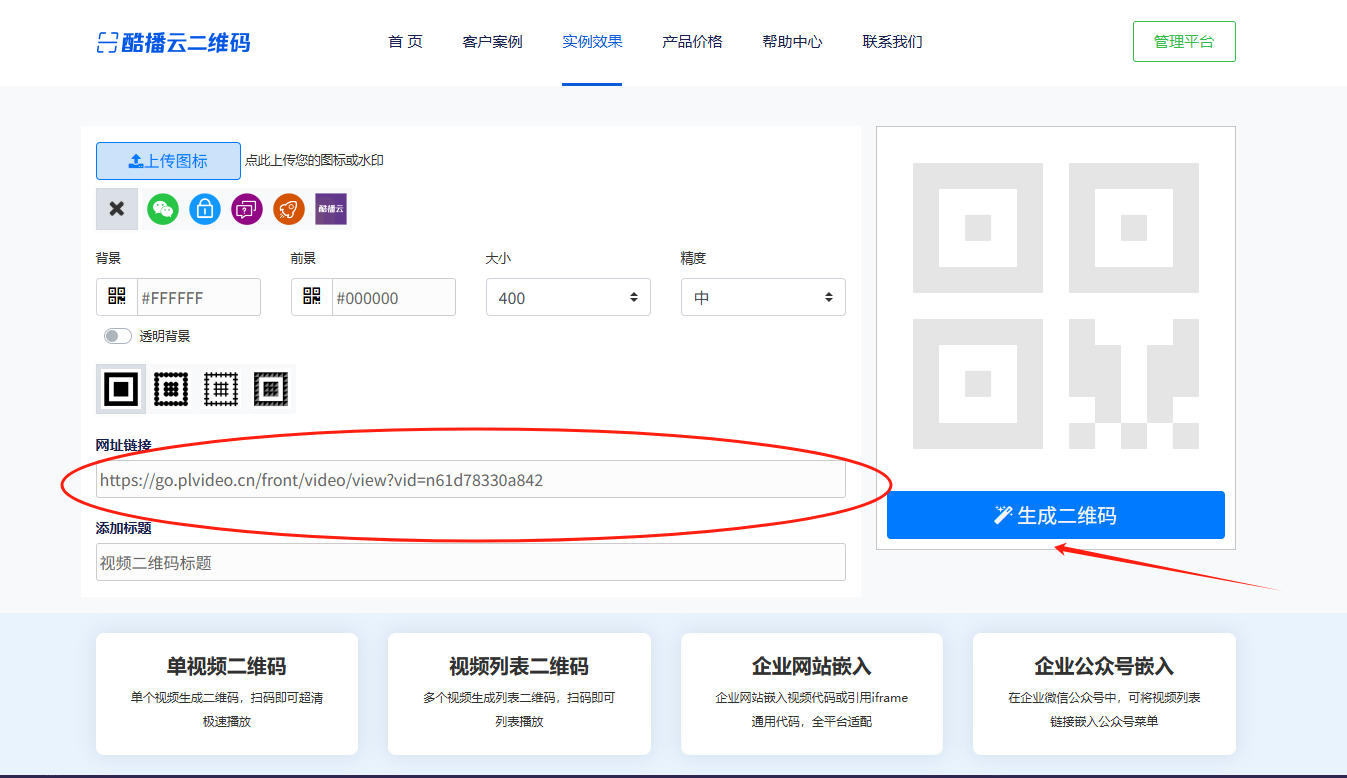Open the 视频列表二维码 card

(519, 693)
